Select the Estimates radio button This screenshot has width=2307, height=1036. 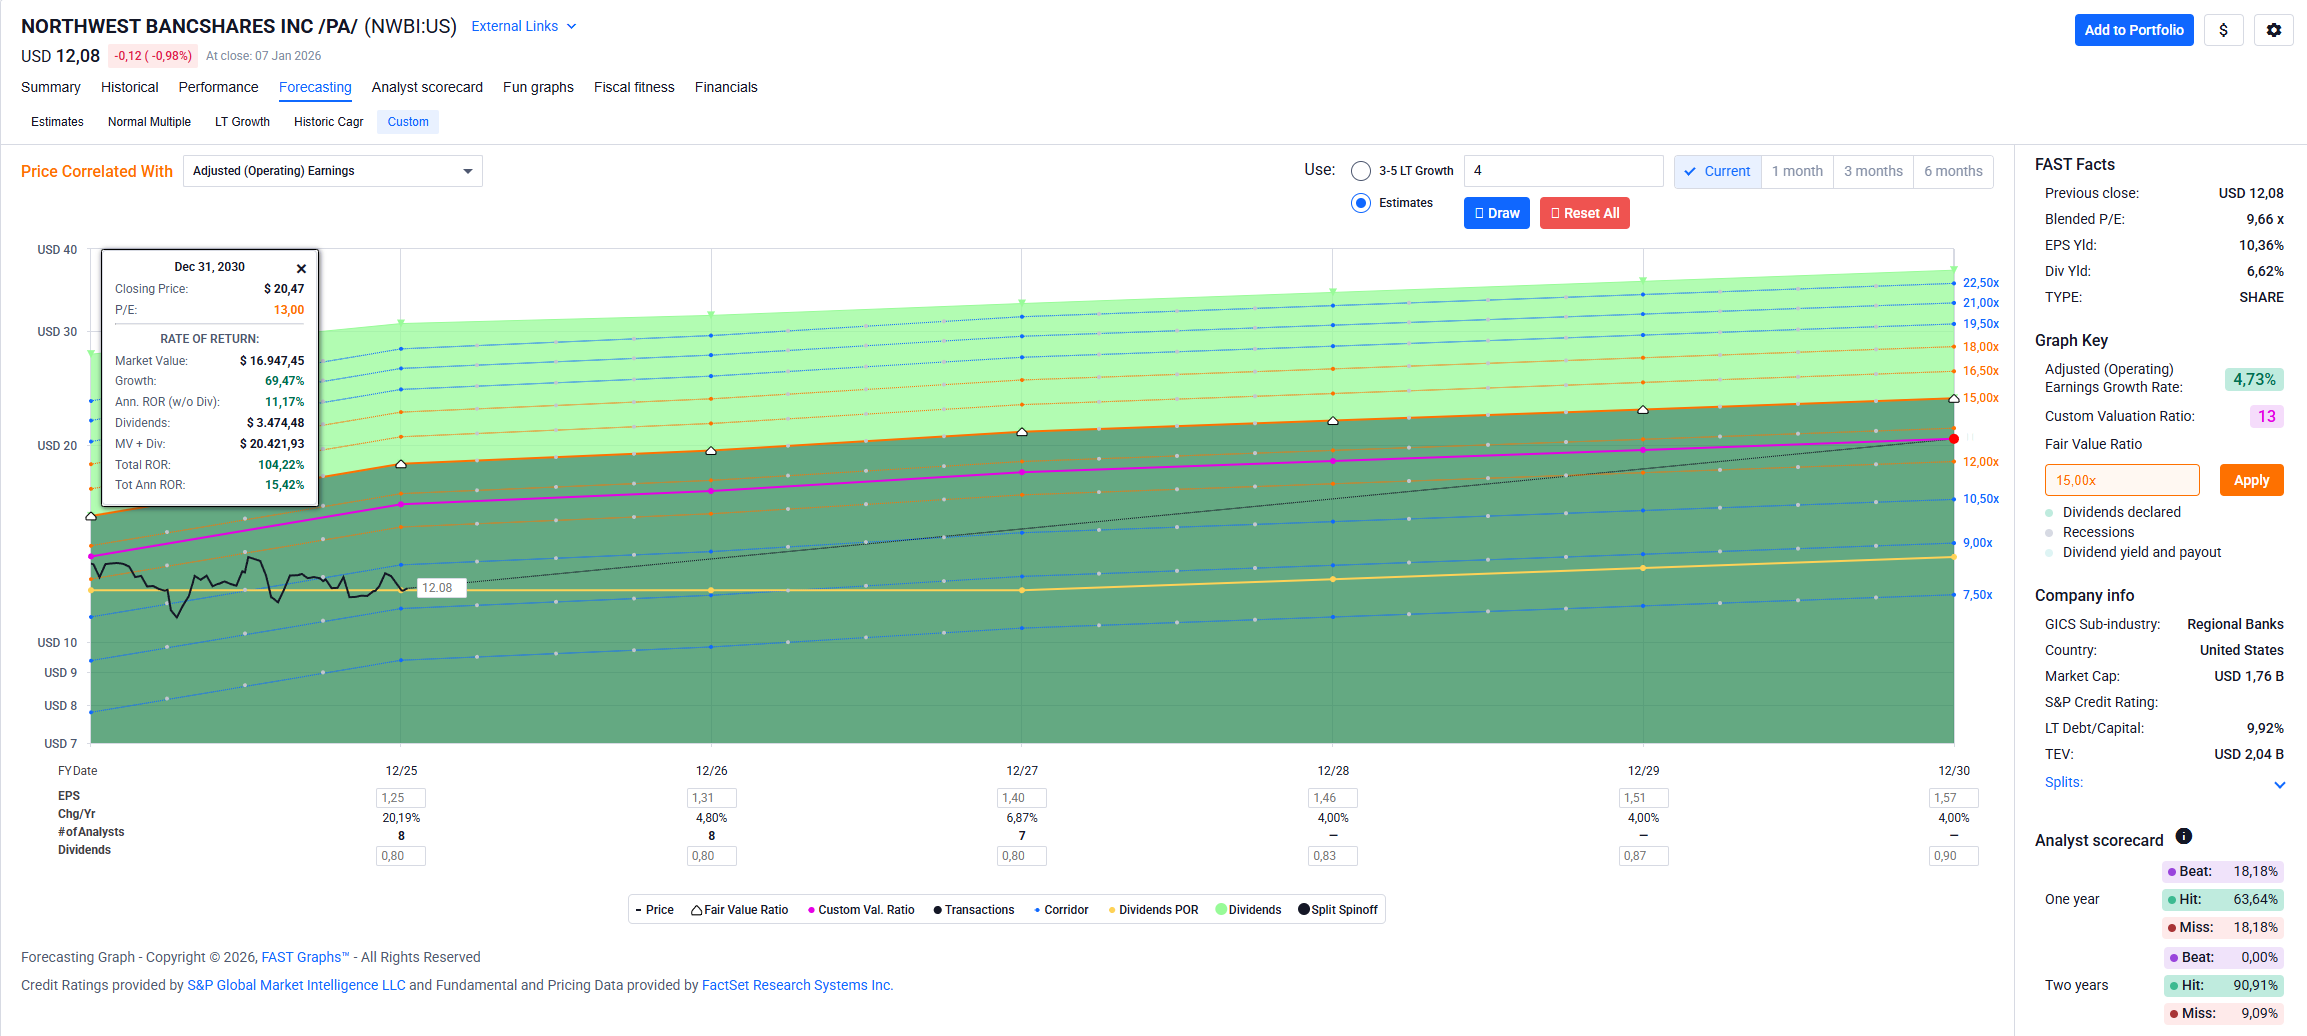[x=1360, y=203]
